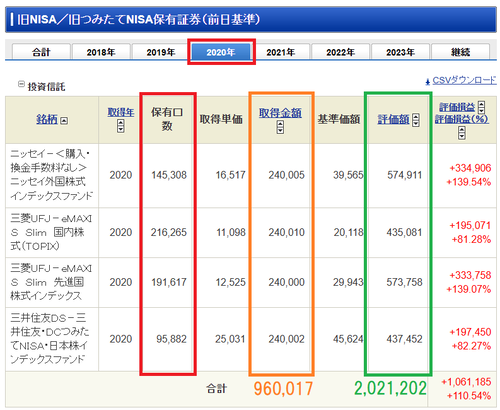The height and width of the screenshot is (410, 500).
Task: Select the eMAXIS Slim 国内株式(TOPIX) fund name
Action: point(51,232)
